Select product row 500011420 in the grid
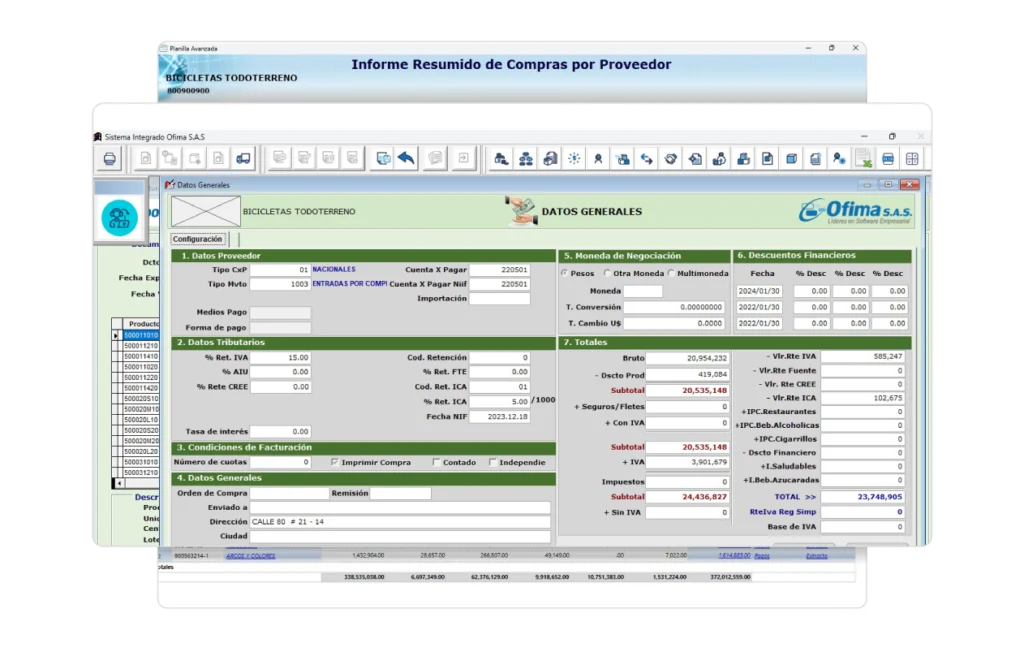Image resolution: width=1024 pixels, height=656 pixels. pyautogui.click(x=141, y=388)
